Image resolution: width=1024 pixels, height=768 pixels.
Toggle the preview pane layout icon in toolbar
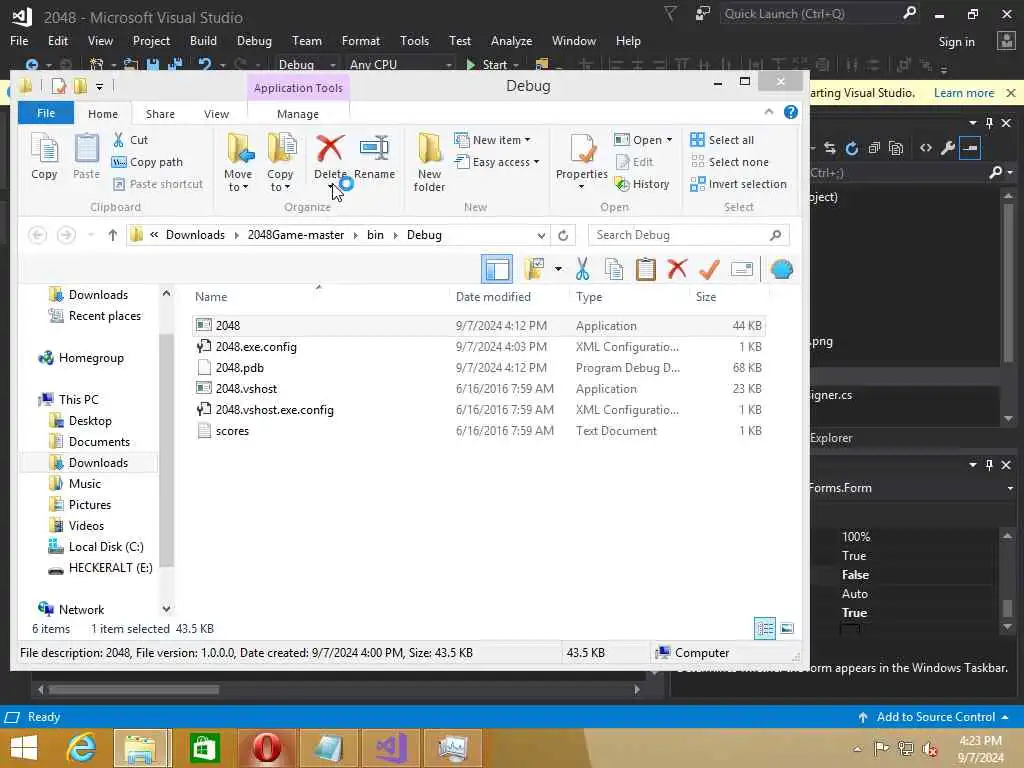(x=497, y=269)
